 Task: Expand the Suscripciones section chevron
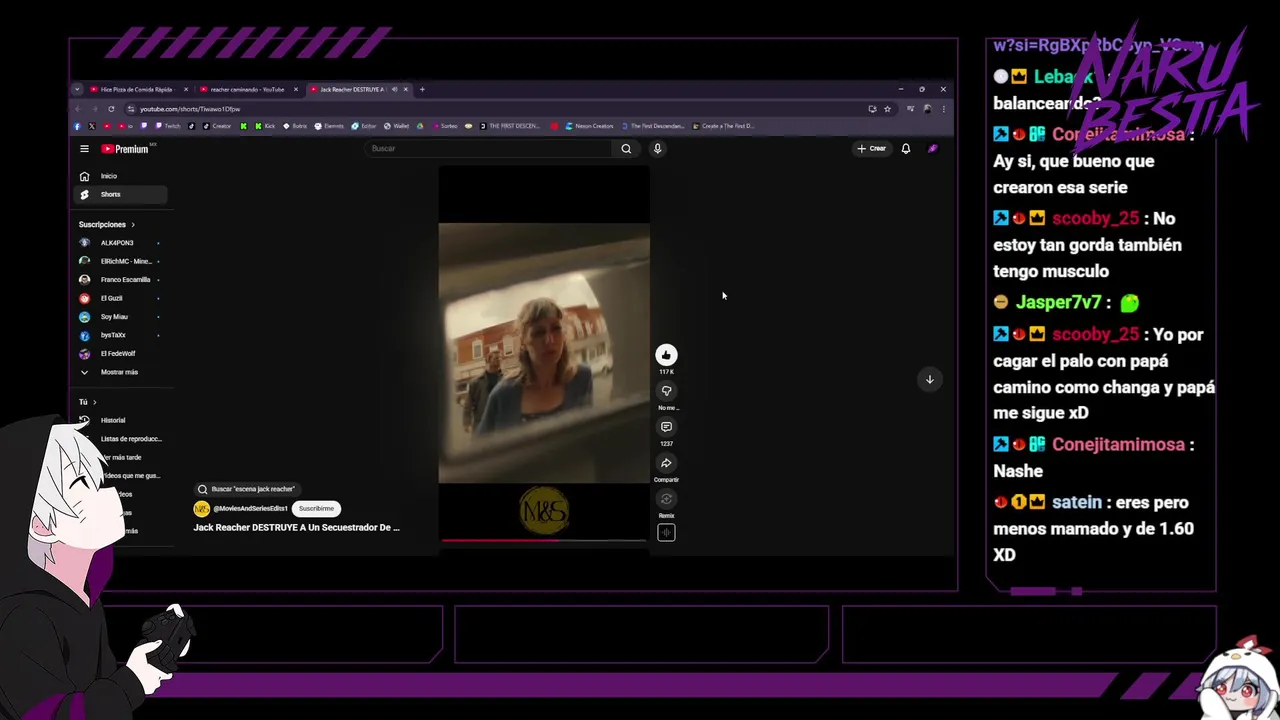click(x=132, y=225)
